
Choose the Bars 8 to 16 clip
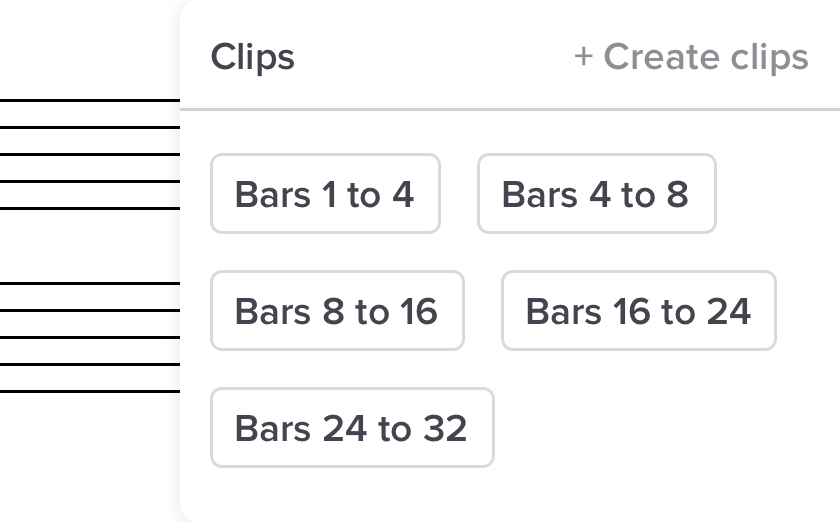pos(337,311)
